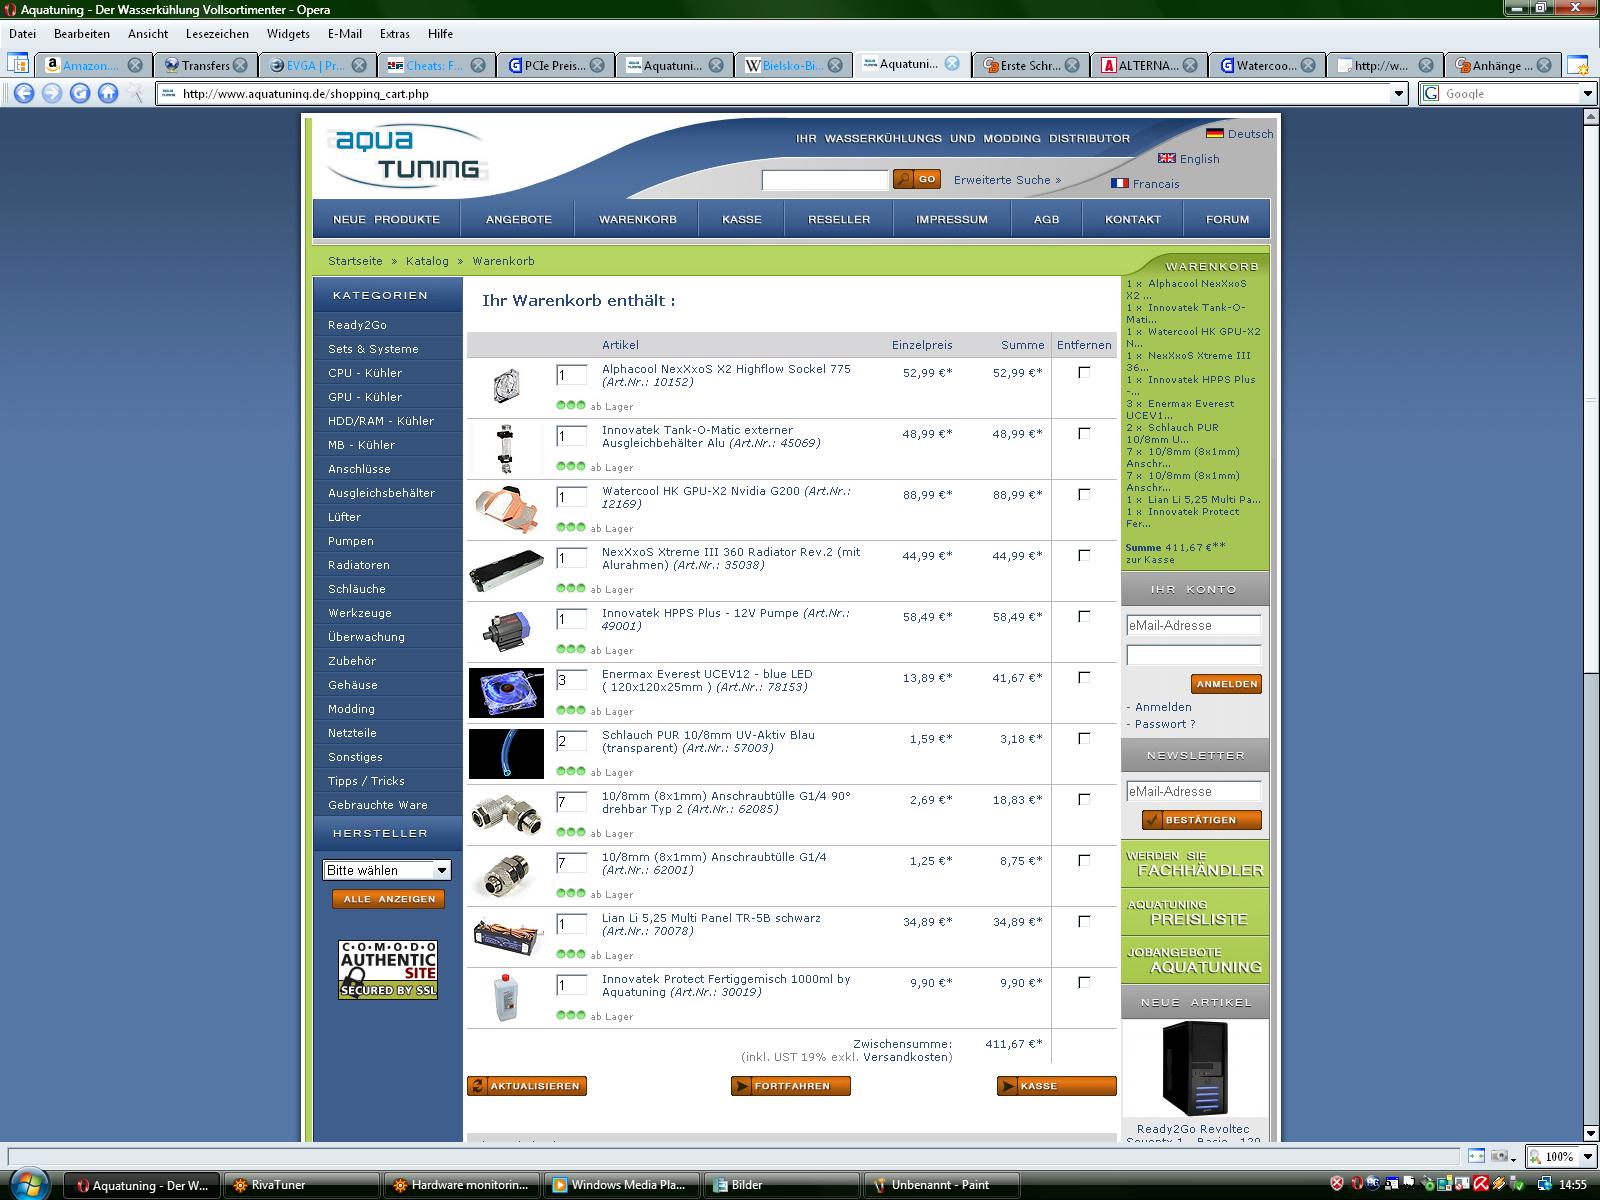Viewport: 1600px width, 1200px height.
Task: Click the account eMail-Adresse field
Action: pyautogui.click(x=1193, y=625)
